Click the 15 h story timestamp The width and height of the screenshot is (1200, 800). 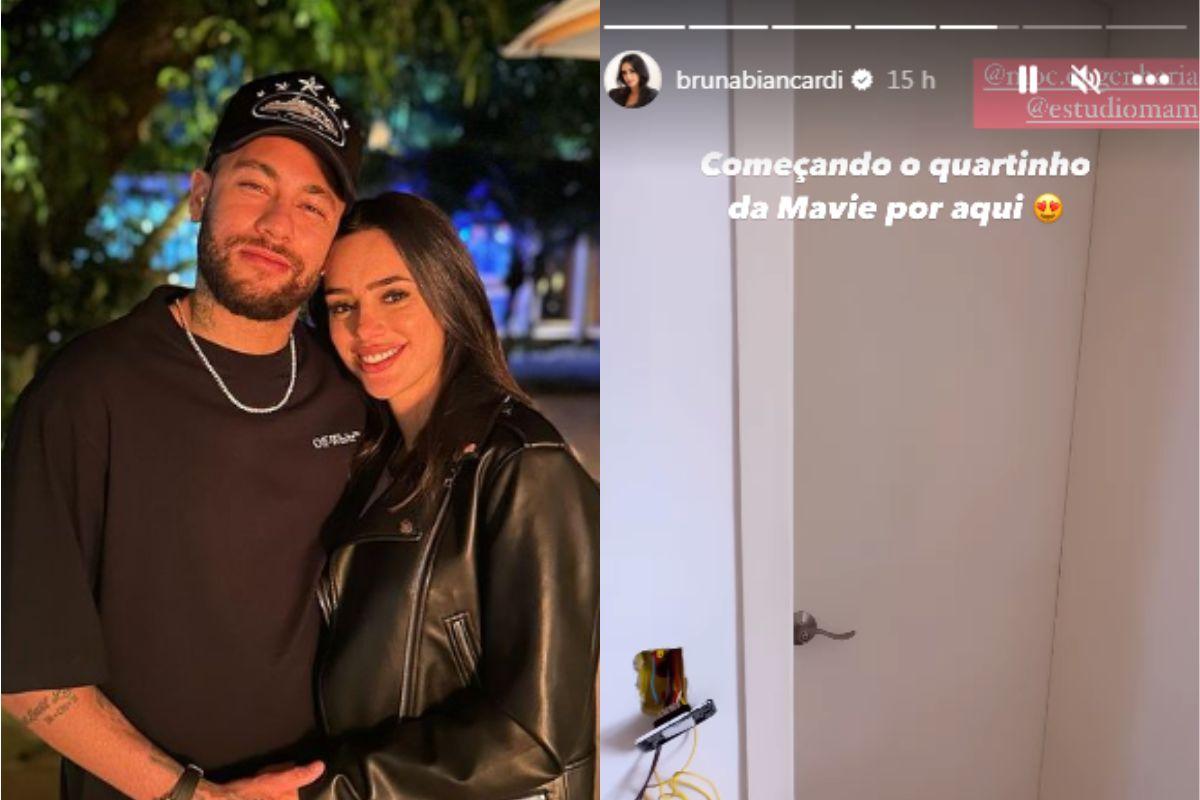[x=911, y=80]
